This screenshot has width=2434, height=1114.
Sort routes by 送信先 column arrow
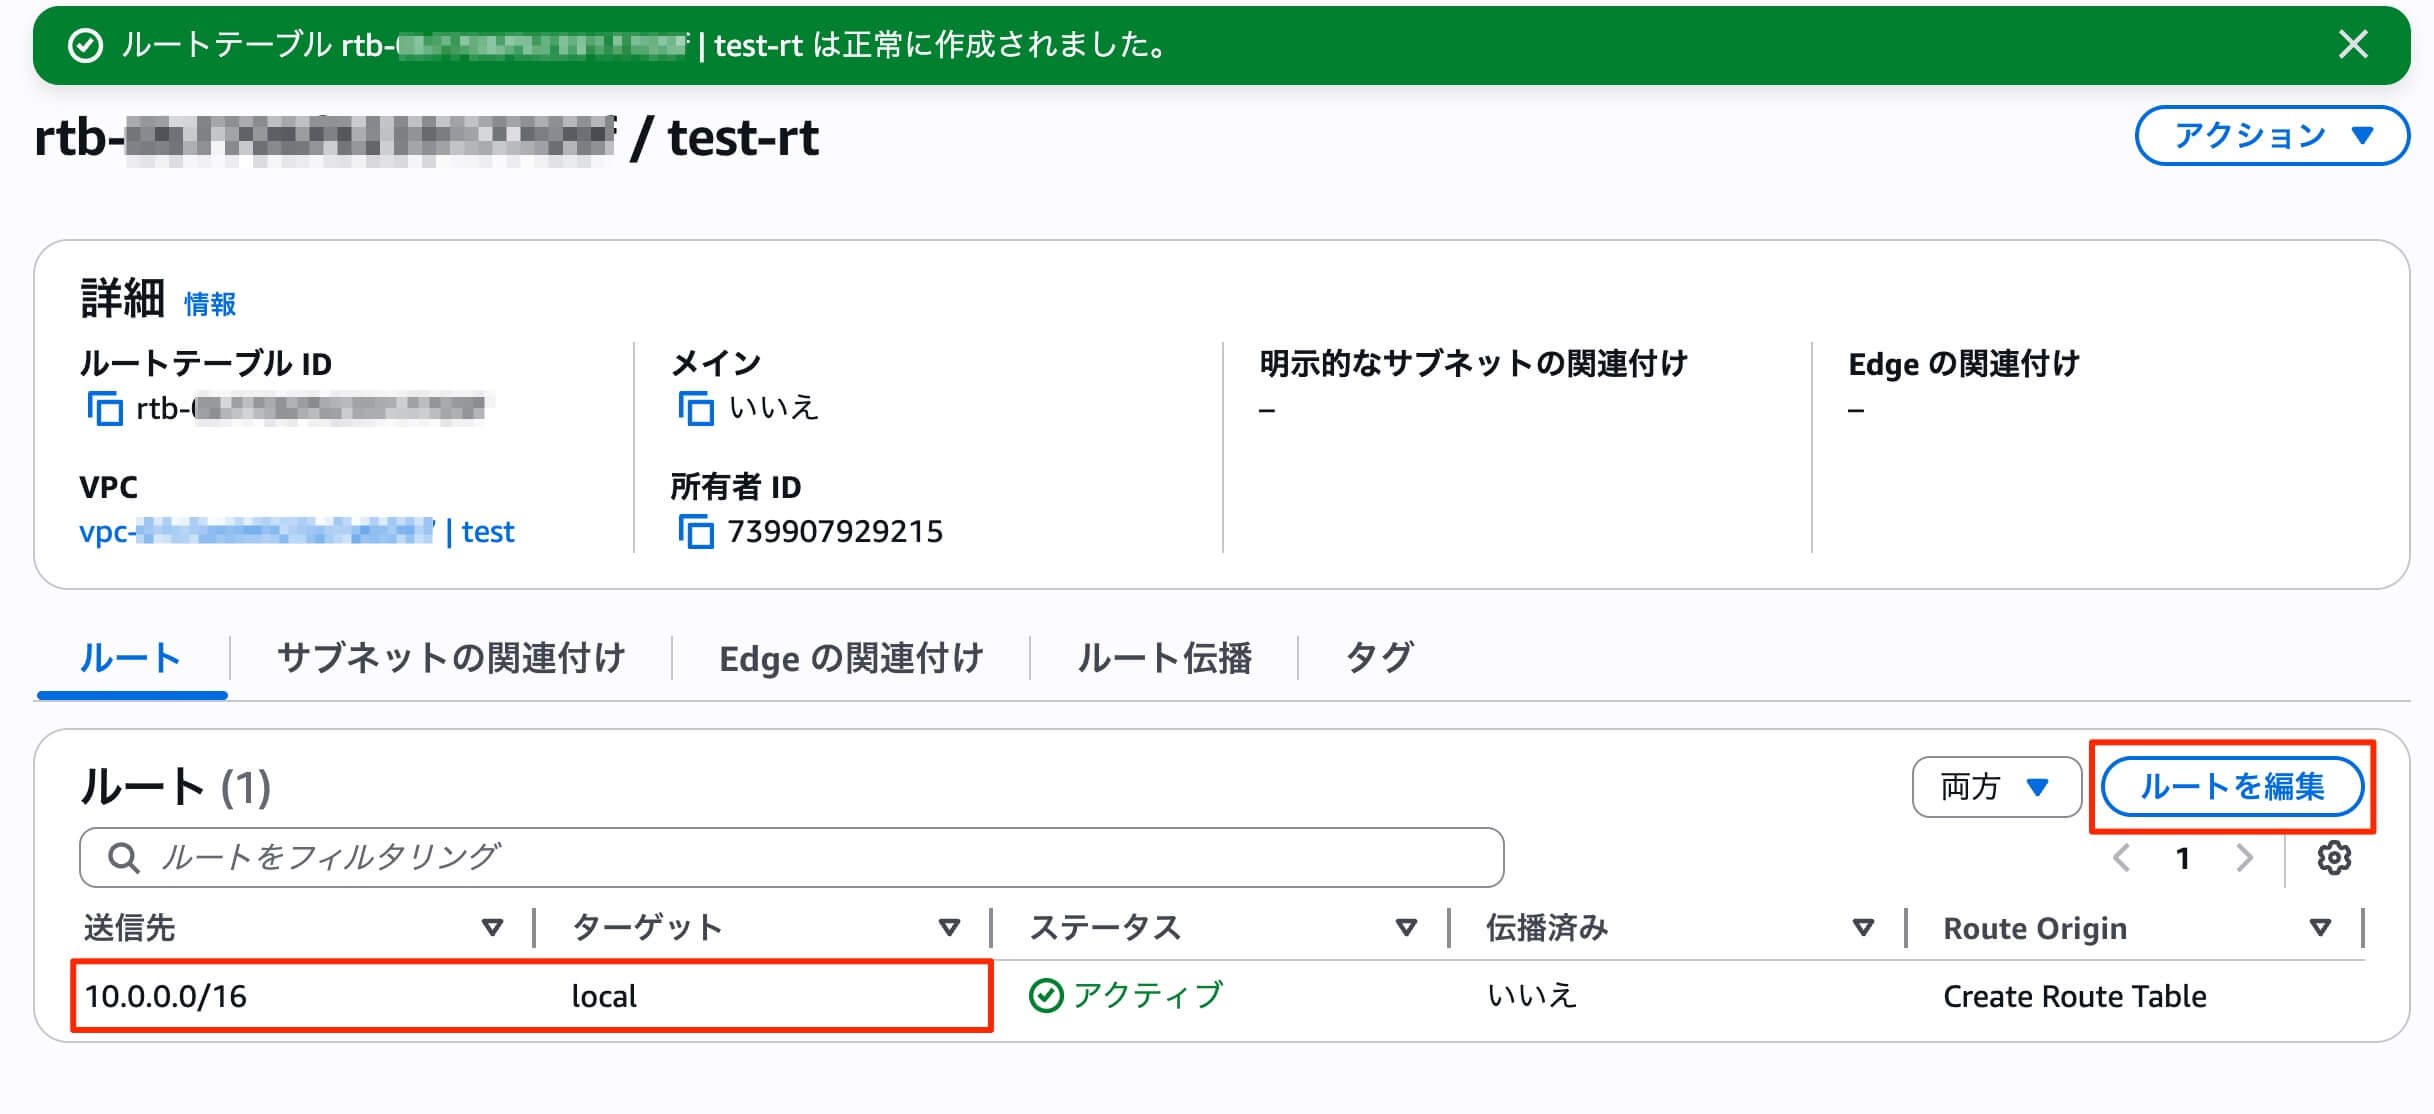pyautogui.click(x=492, y=927)
